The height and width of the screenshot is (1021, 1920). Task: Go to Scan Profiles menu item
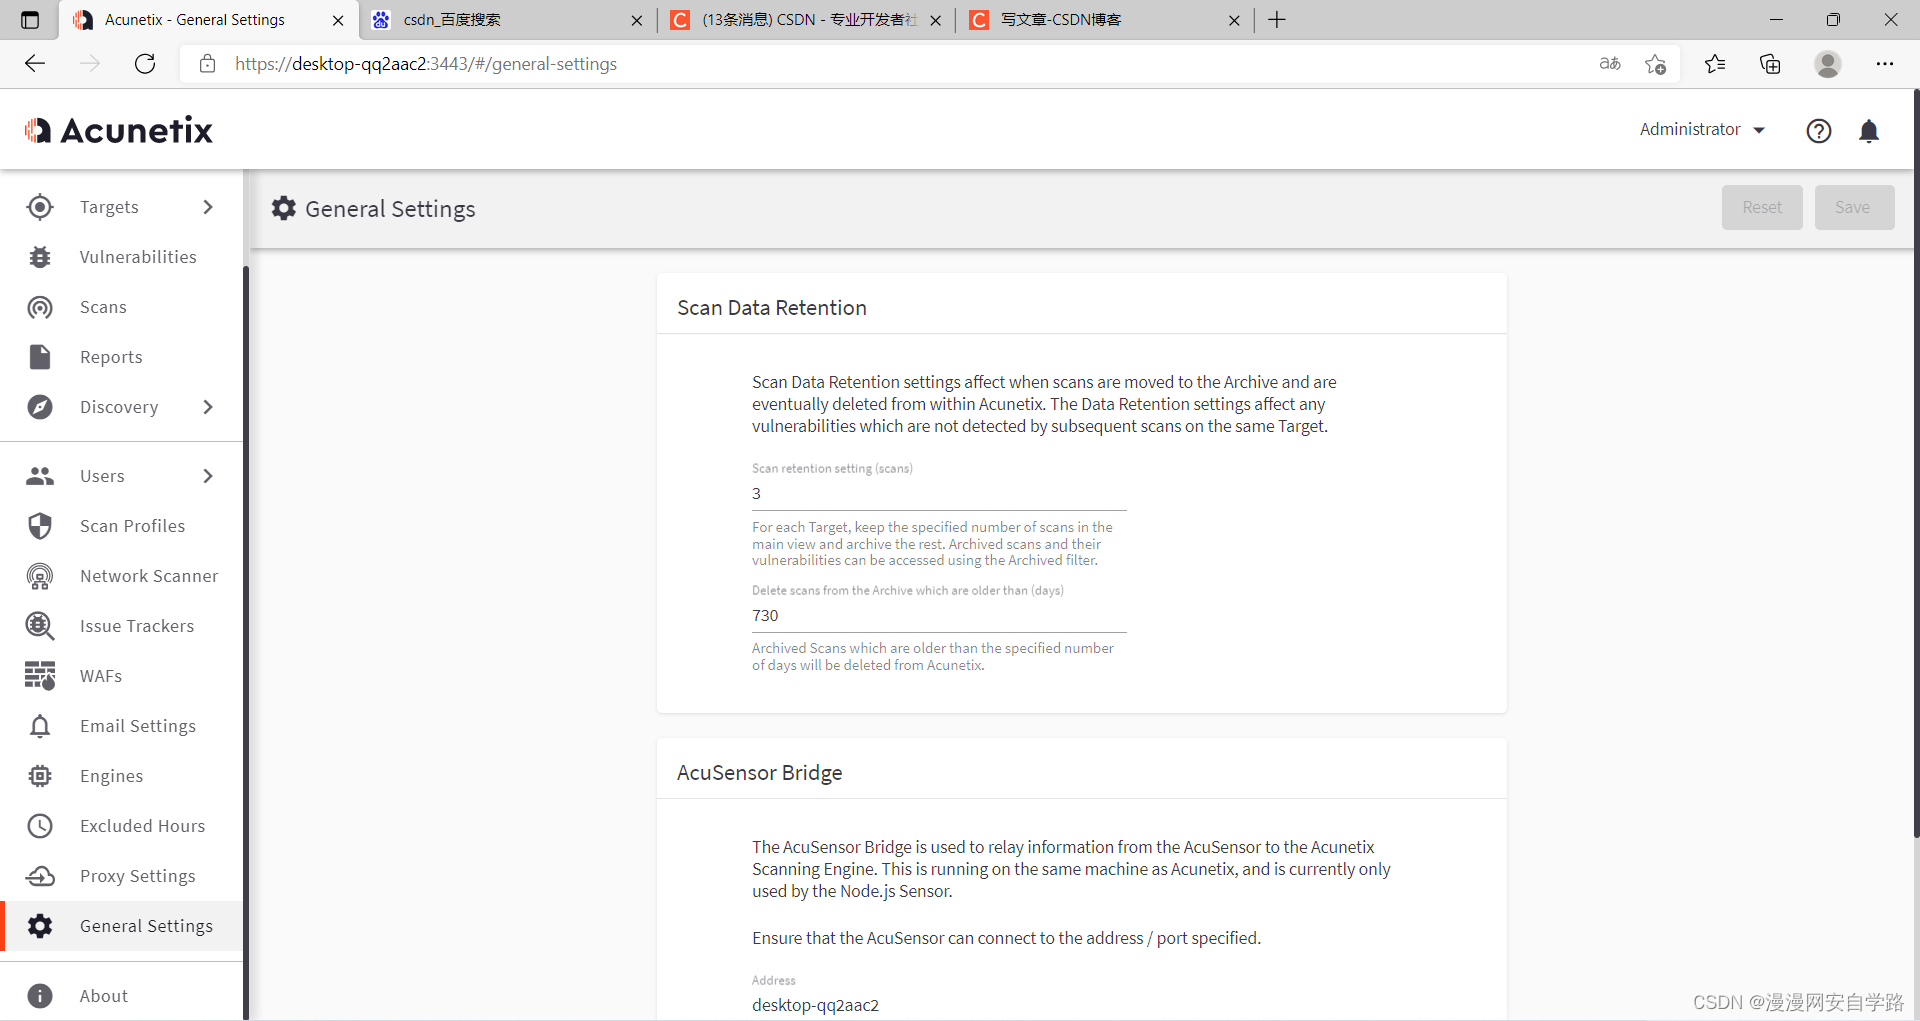pyautogui.click(x=122, y=526)
